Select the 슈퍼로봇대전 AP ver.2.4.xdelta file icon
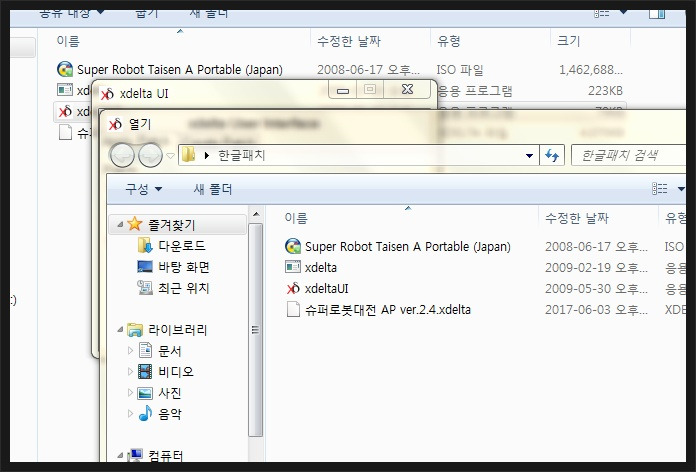The width and height of the screenshot is (696, 472). pyautogui.click(x=293, y=309)
